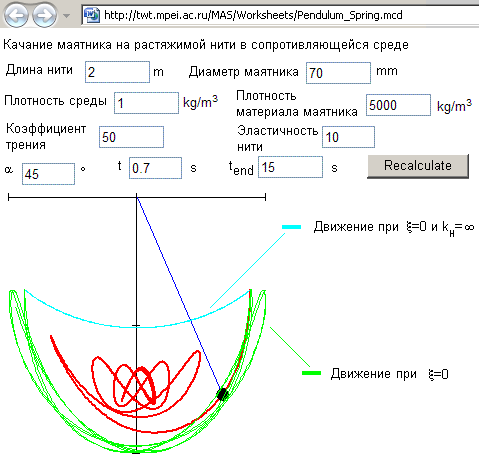Click the green legend color marker
Screen dimensions: 479x465
311,373
